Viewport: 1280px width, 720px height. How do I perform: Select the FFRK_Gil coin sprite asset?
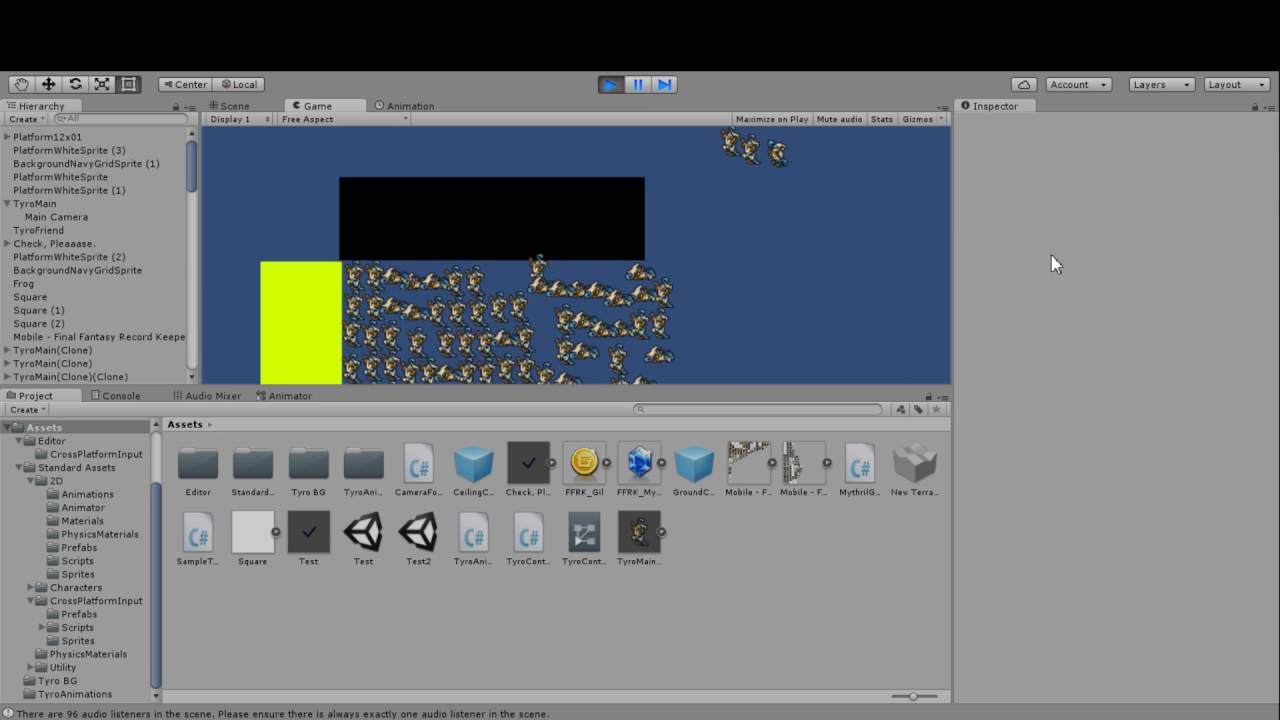pos(583,470)
